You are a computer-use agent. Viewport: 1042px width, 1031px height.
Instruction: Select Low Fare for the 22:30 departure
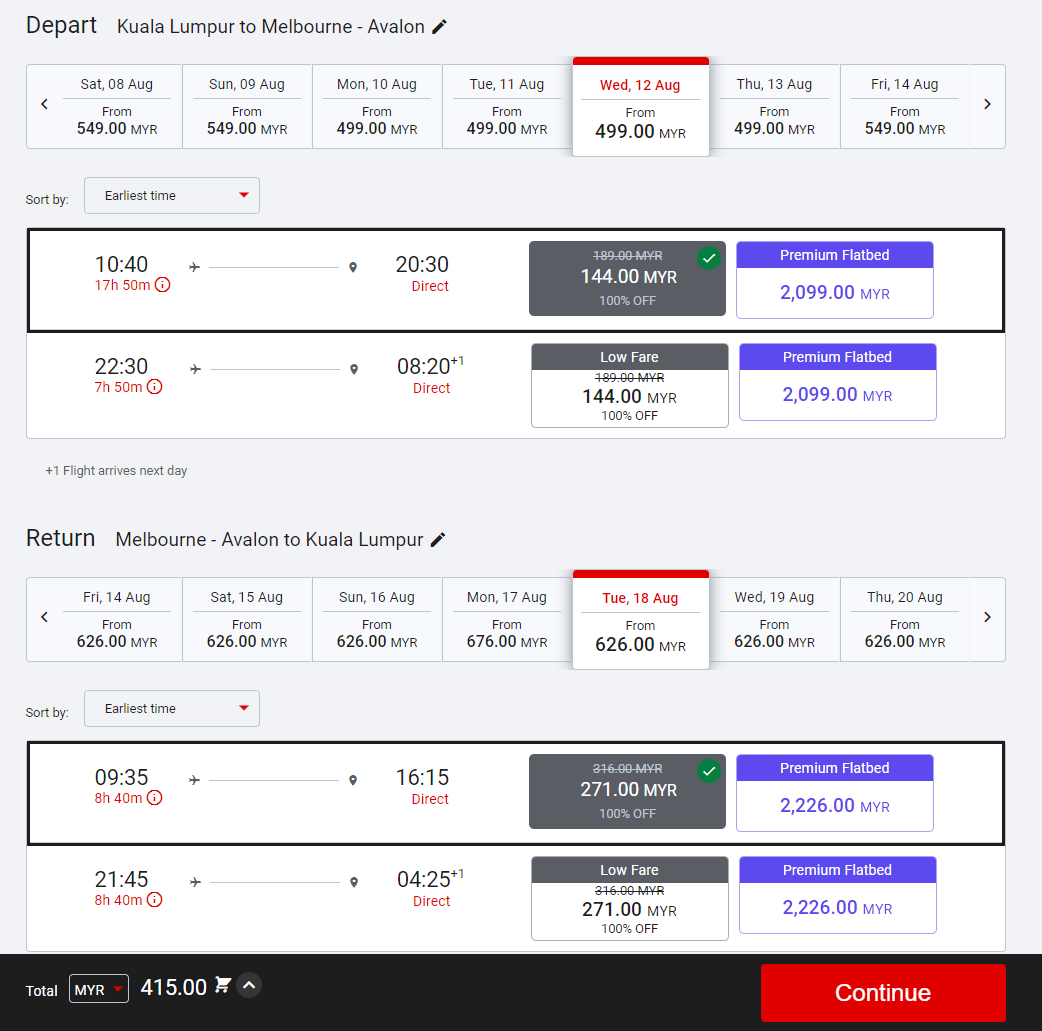(629, 386)
